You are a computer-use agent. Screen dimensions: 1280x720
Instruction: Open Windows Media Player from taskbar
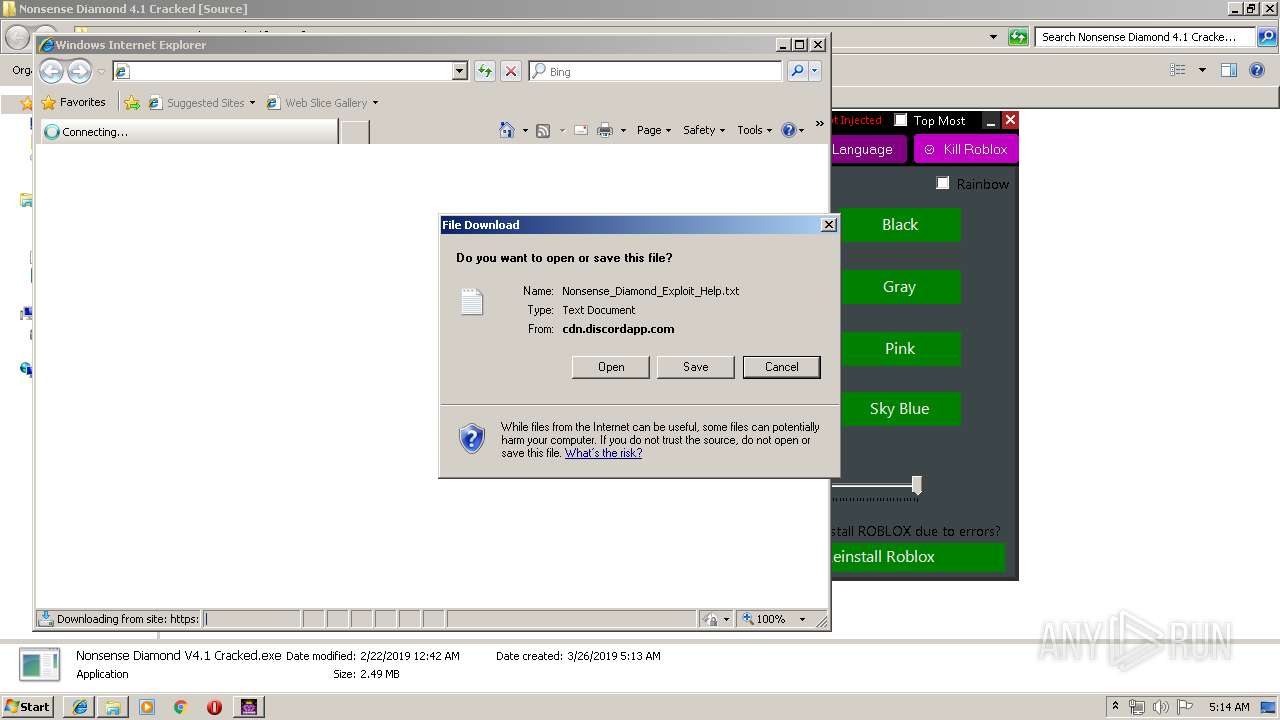(x=147, y=707)
